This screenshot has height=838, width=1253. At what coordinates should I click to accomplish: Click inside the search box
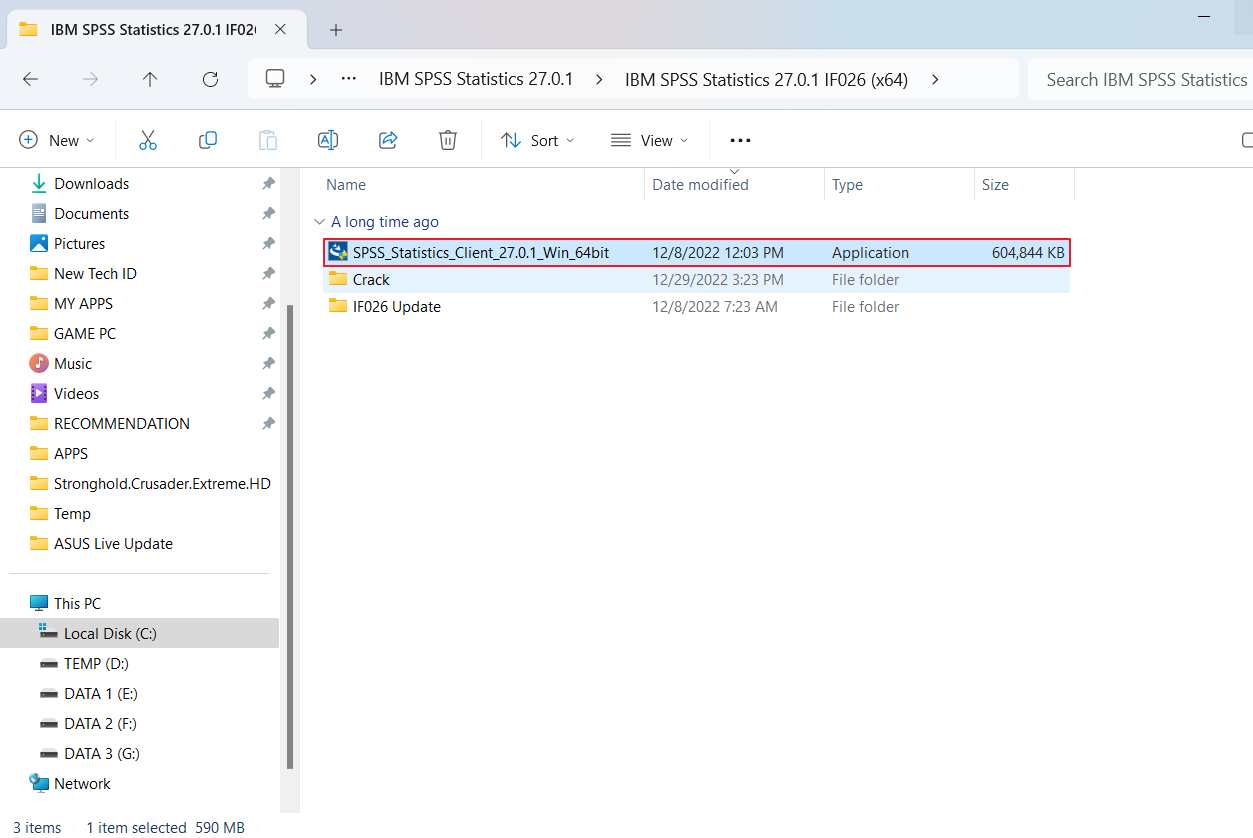(x=1140, y=79)
